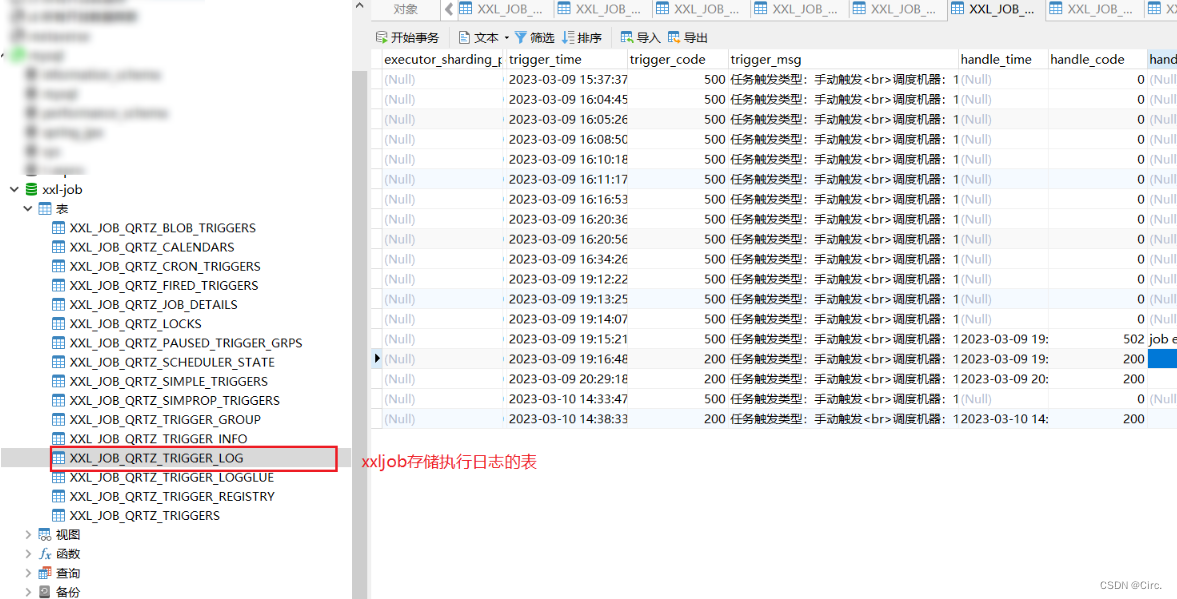Click the table icon beside XXL_JOB_QRTZ_FIRED_TRIGGERS

[x=59, y=286]
